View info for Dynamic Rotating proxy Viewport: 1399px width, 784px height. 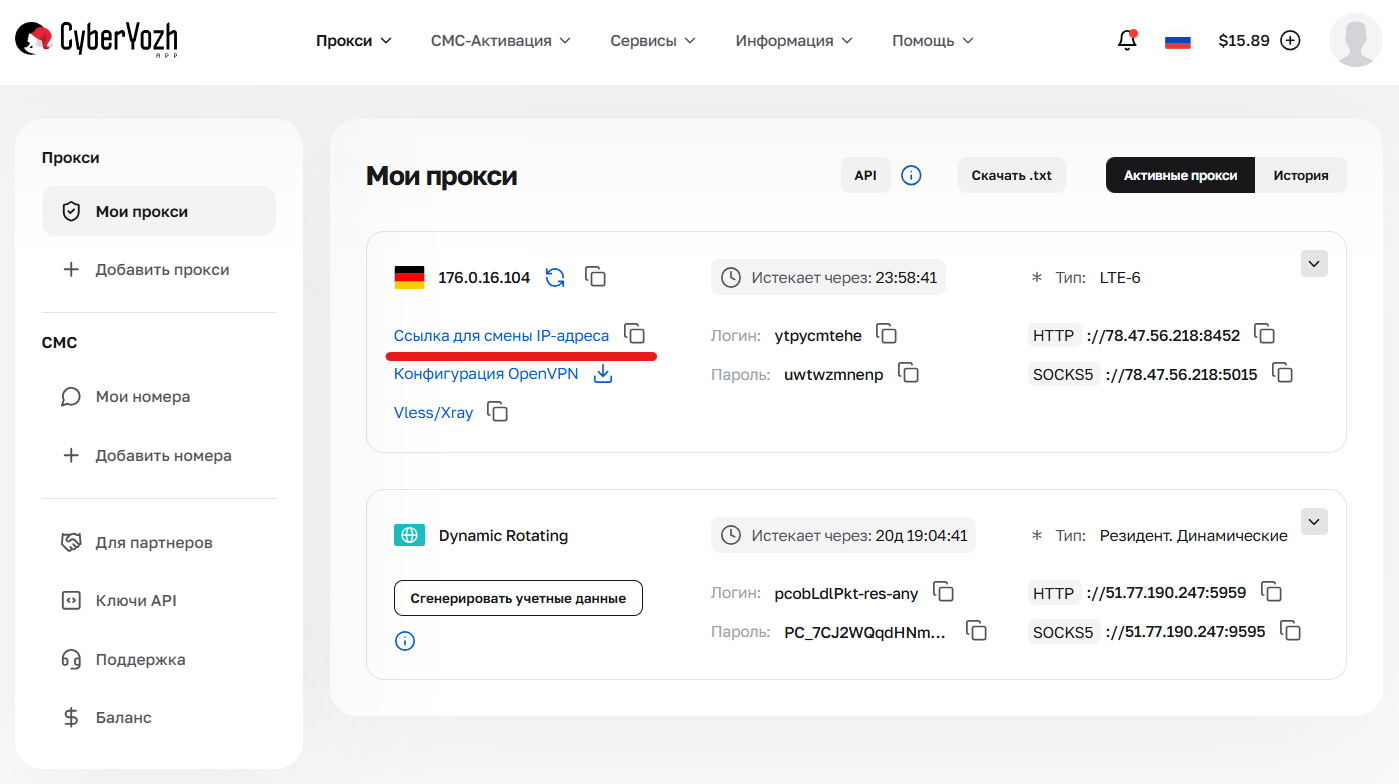(405, 641)
